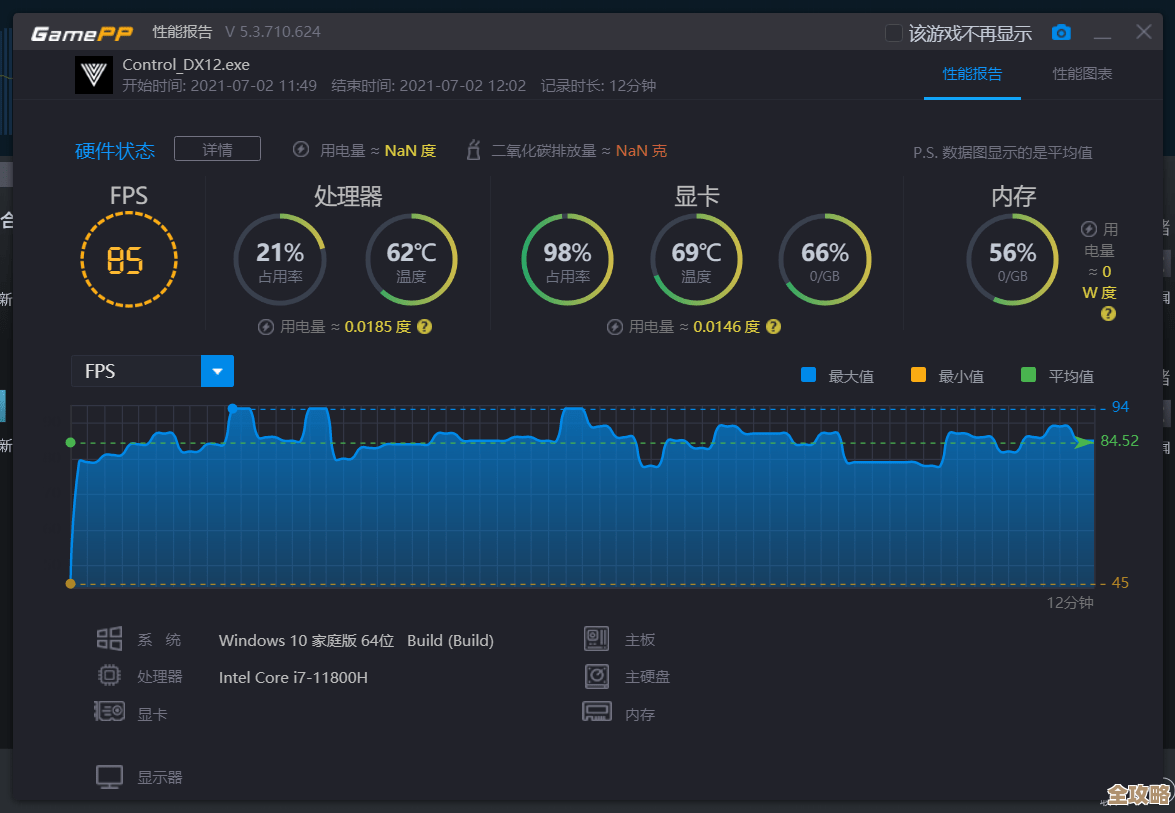Click the 硬件状态 heading link
Screen dimensions: 1175x813
[113, 150]
